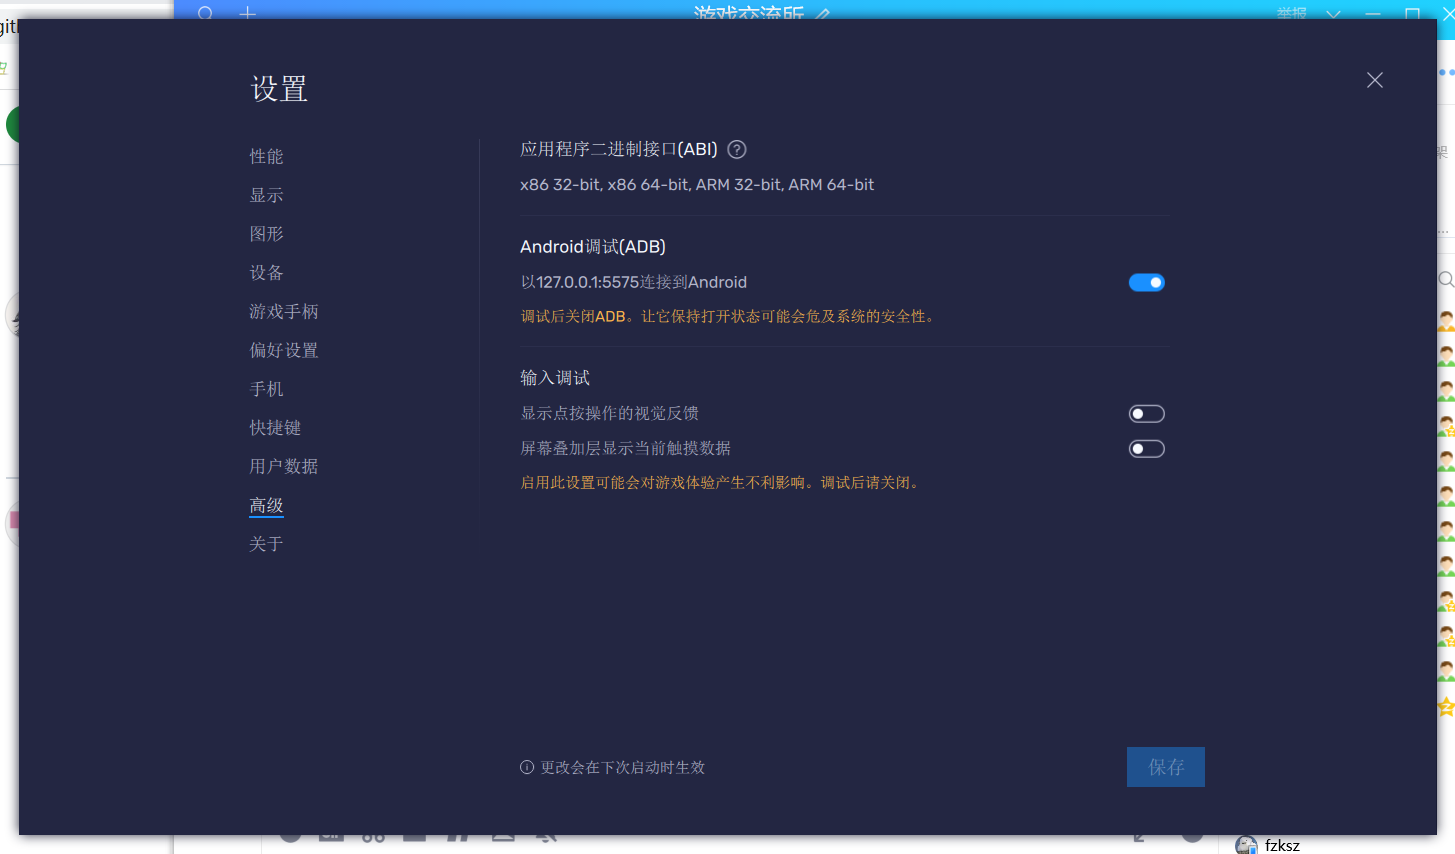Enable visual feedback for tap operations
The width and height of the screenshot is (1455, 854).
1146,413
